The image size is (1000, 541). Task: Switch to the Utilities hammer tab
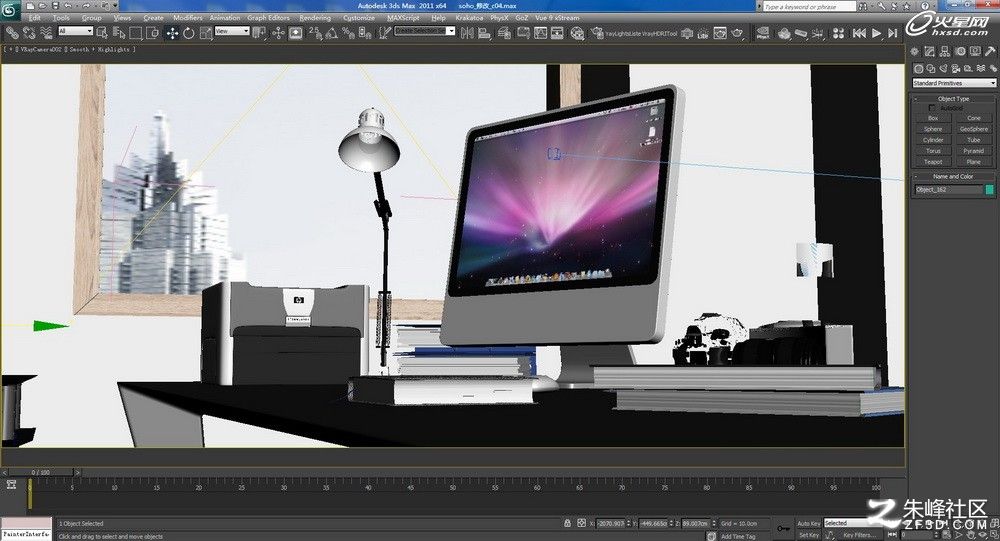[x=990, y=51]
